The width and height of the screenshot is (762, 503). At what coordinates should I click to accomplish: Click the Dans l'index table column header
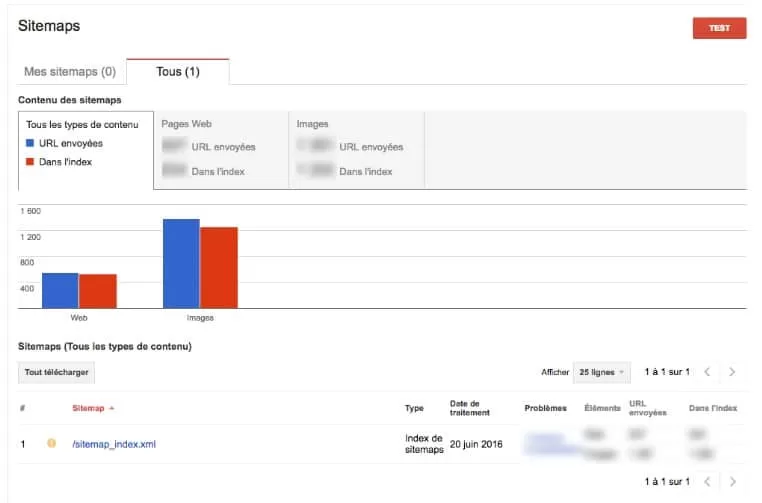click(713, 408)
